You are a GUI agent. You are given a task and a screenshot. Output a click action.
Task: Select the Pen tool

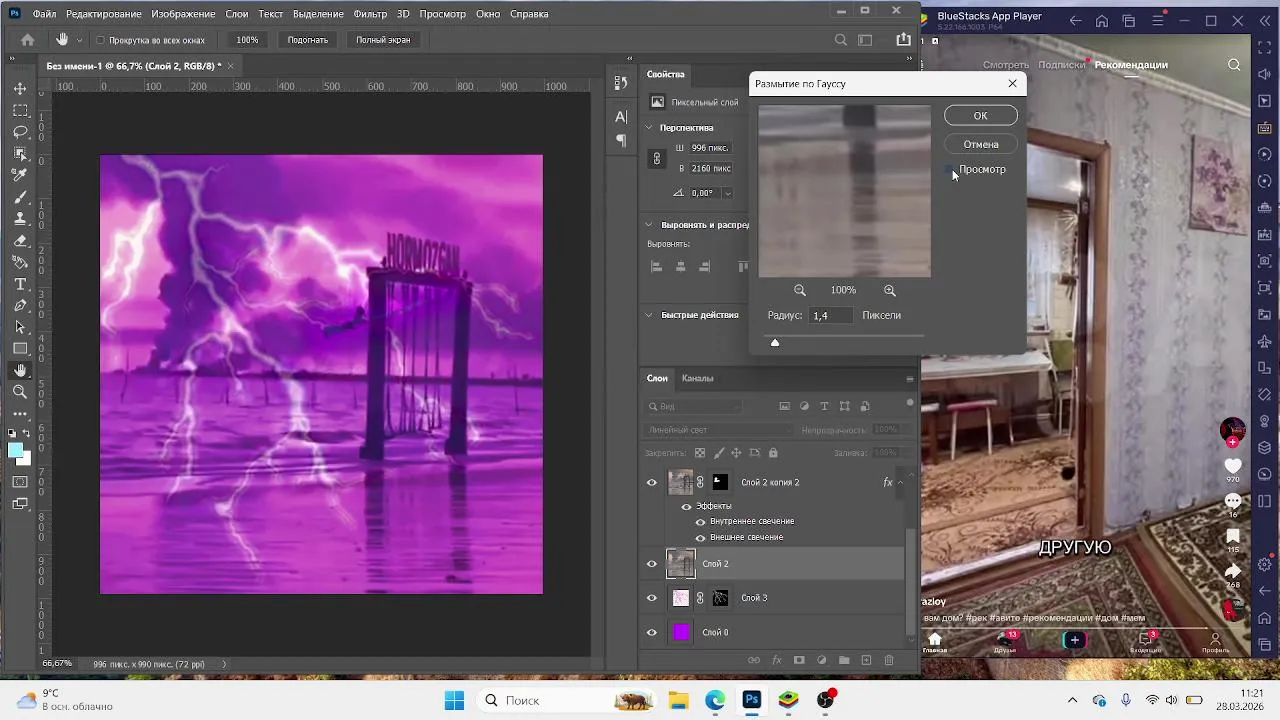(x=20, y=305)
